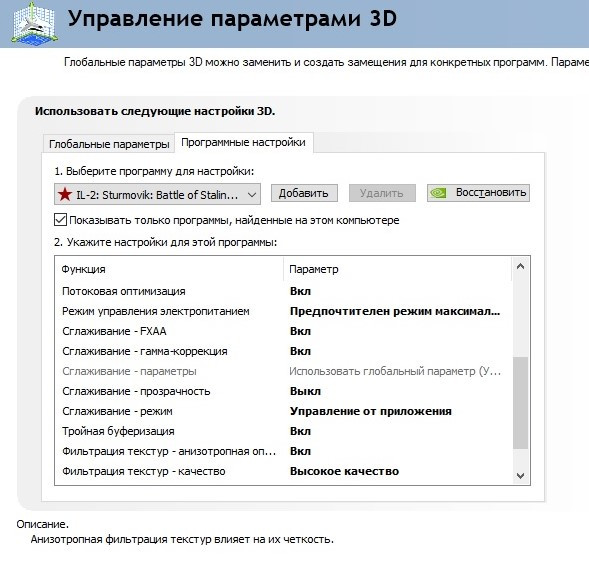Select Фильтрация текстур - качество setting
Screen dimensions: 589x588
point(283,471)
